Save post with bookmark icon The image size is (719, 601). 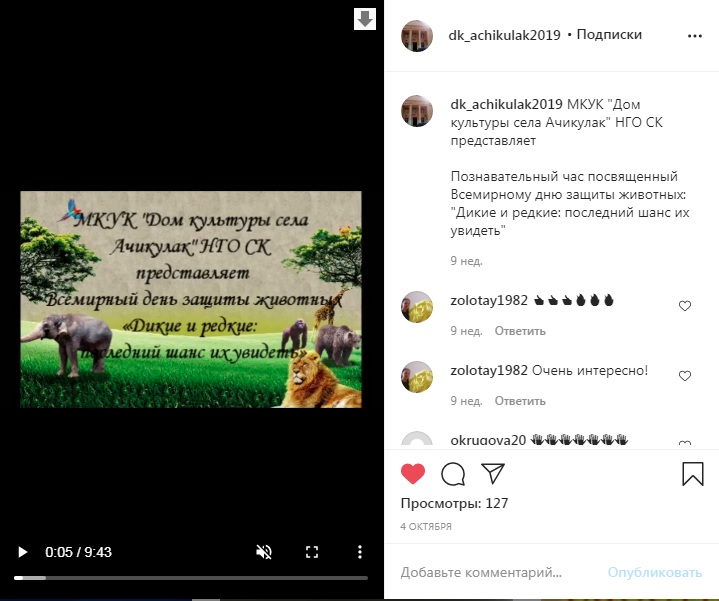click(x=692, y=474)
